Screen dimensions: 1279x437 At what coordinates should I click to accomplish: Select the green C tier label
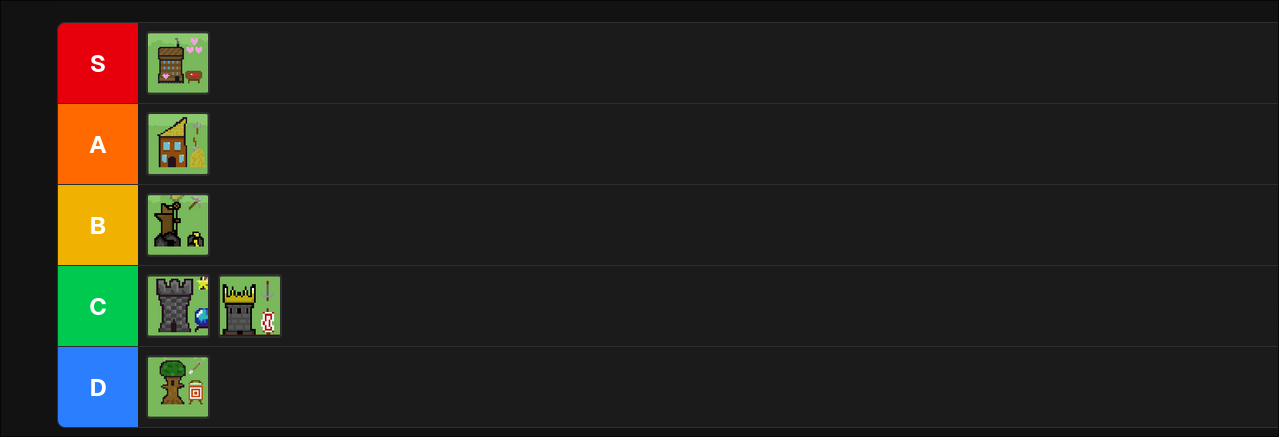tap(98, 306)
